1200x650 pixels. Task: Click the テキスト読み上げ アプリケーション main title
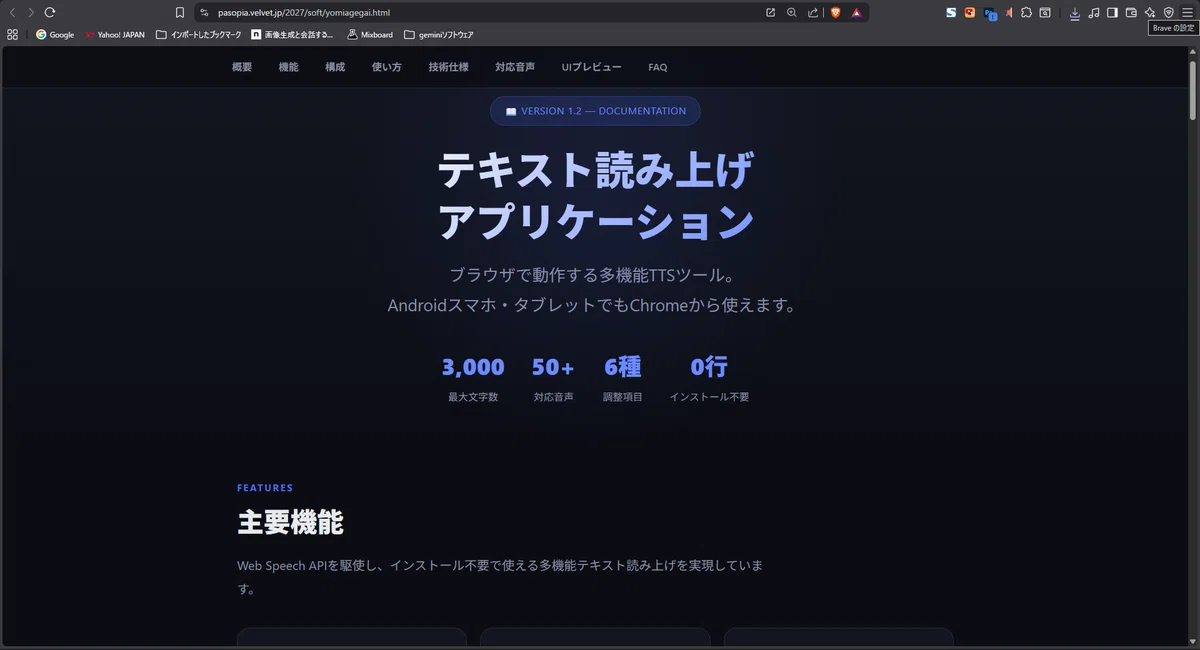pos(595,196)
